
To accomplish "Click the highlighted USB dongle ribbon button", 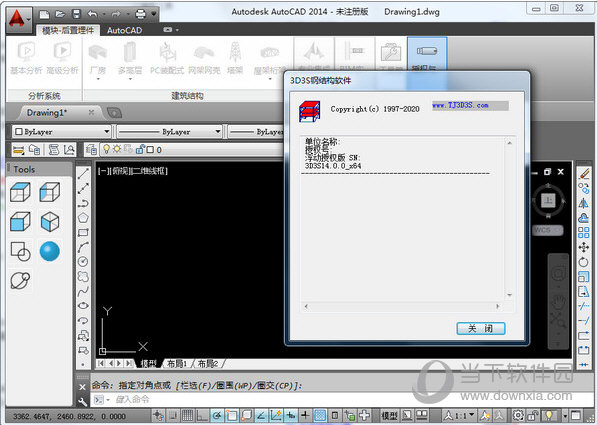I will tap(426, 54).
